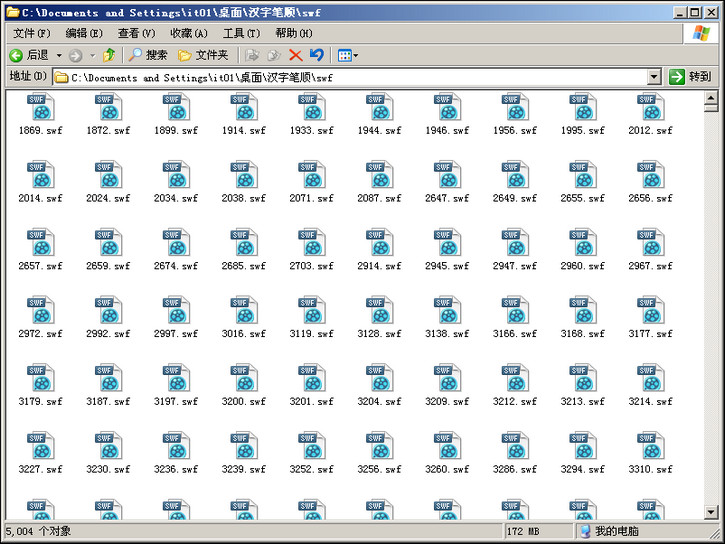
Task: Click the 5,004 个对象 status text
Action: pyautogui.click(x=38, y=532)
